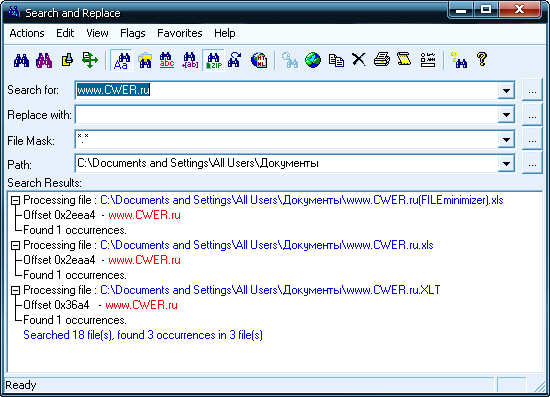Collapse the www.CWER.ru.XLT result node
The width and height of the screenshot is (550, 397).
15,290
